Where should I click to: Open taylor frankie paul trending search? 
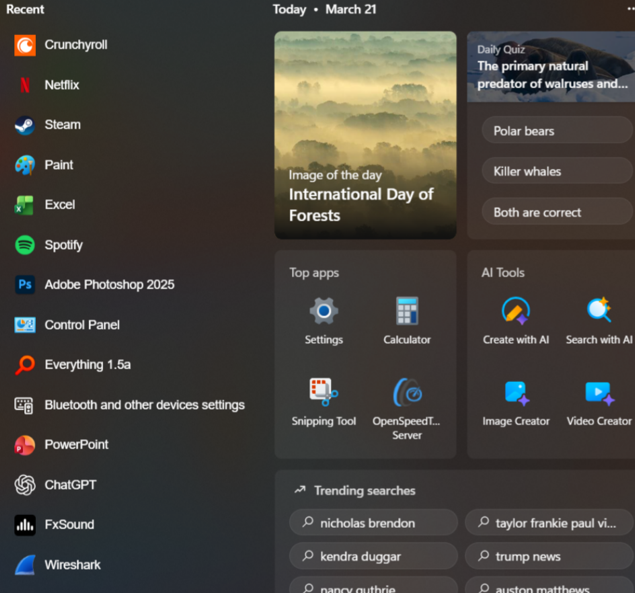coord(549,523)
